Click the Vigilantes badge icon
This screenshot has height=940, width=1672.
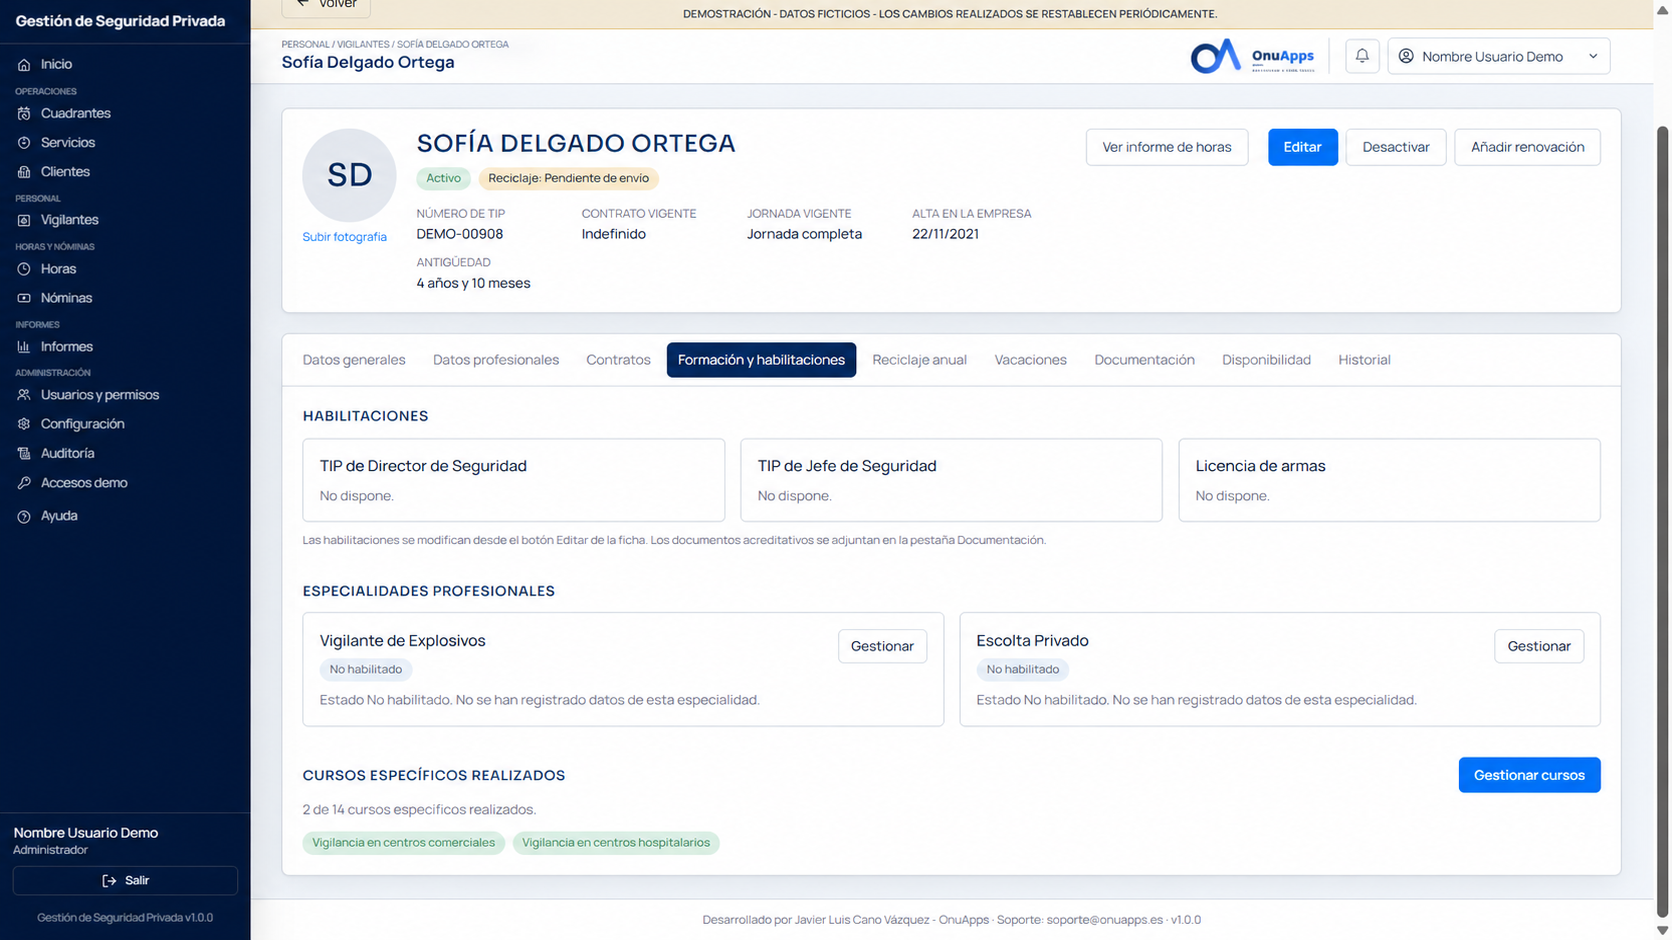(24, 220)
